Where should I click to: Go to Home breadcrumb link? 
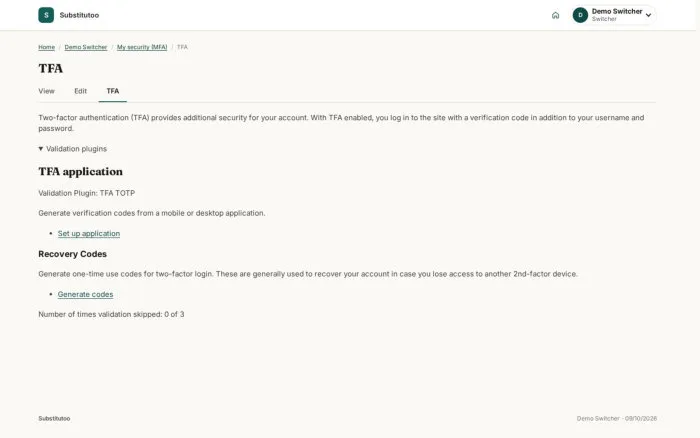tap(46, 47)
